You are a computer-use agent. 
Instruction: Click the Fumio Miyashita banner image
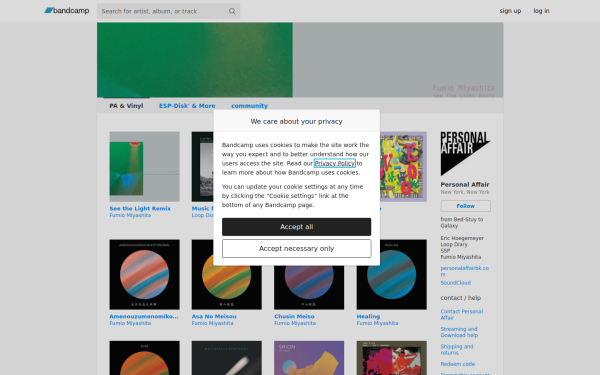point(300,60)
